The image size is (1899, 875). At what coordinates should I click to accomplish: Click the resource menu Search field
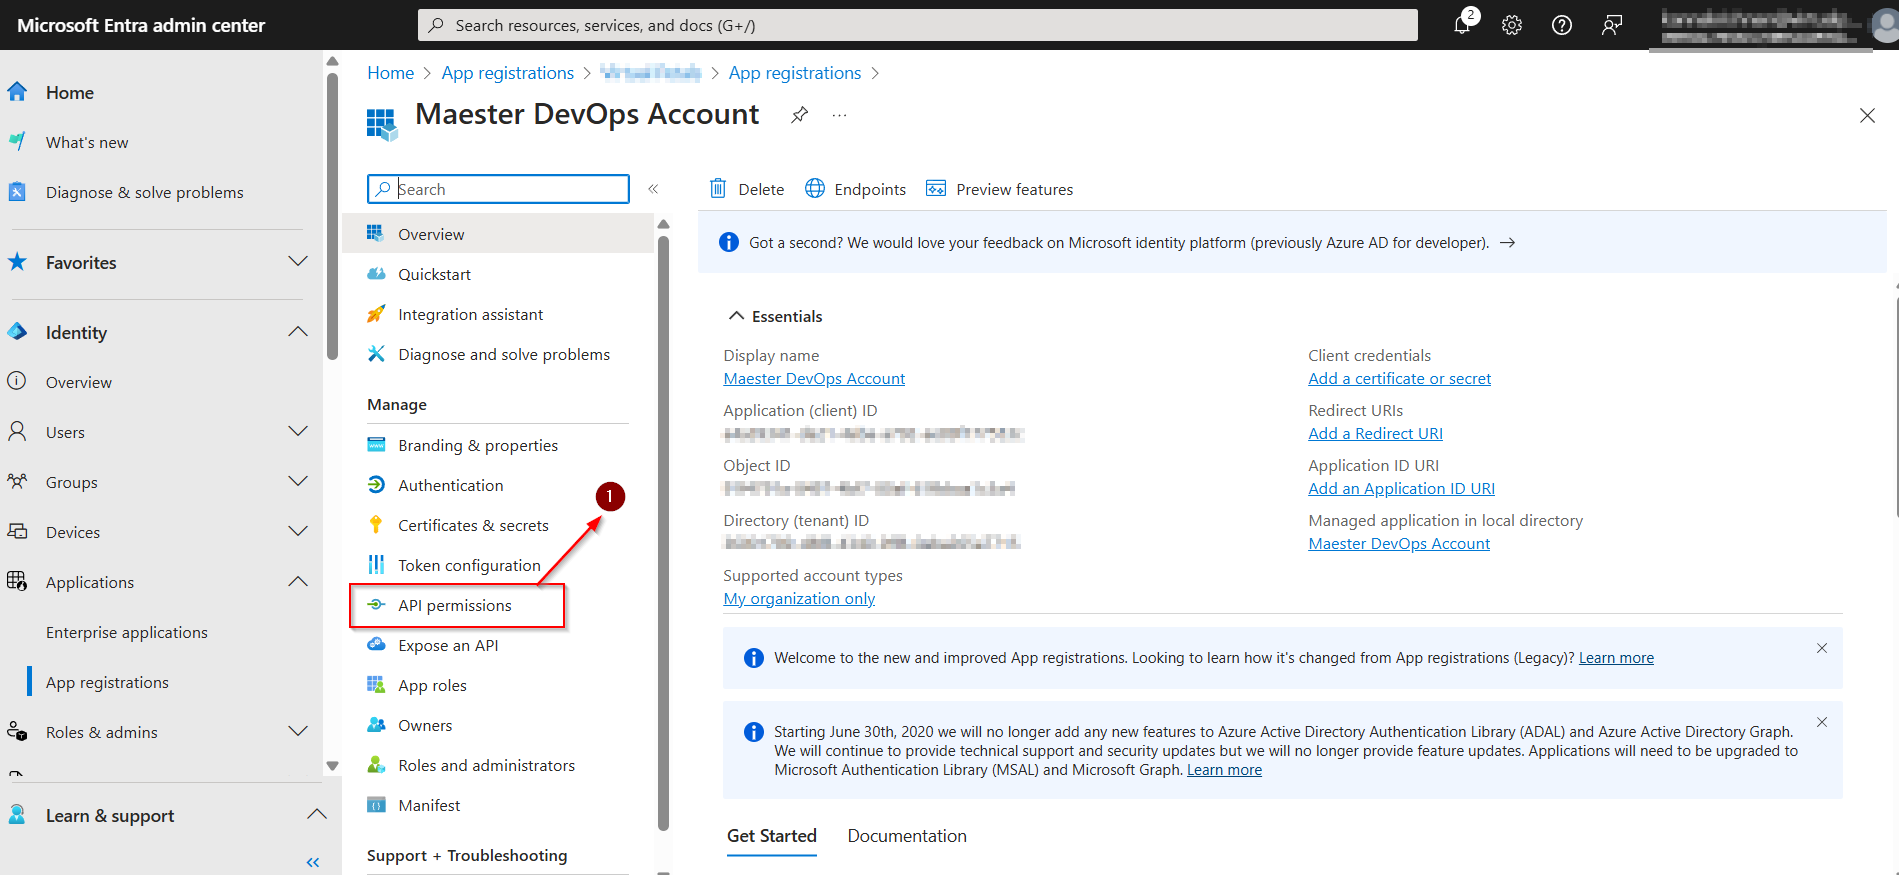pos(498,189)
